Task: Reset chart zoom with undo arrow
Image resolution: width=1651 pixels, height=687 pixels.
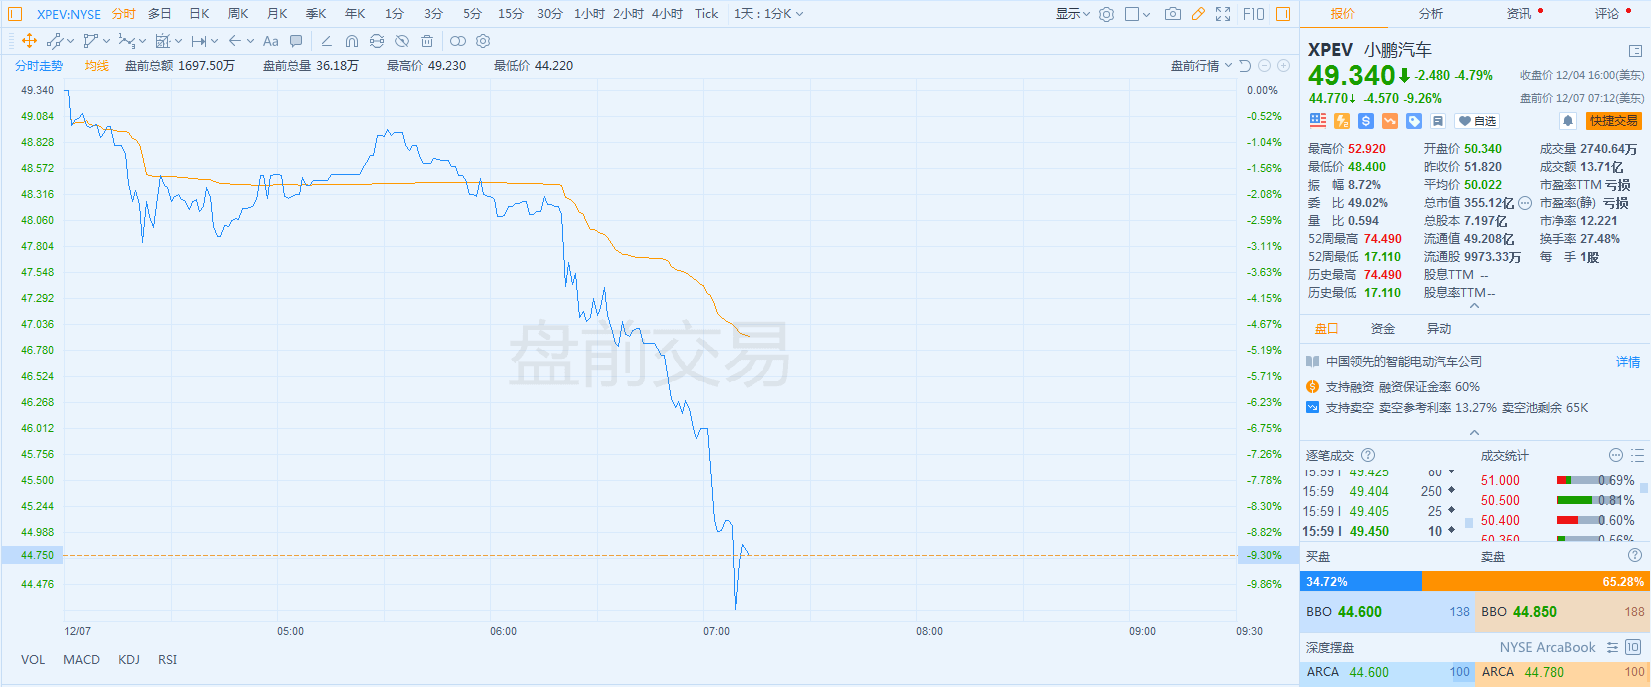Action: pos(1245,66)
